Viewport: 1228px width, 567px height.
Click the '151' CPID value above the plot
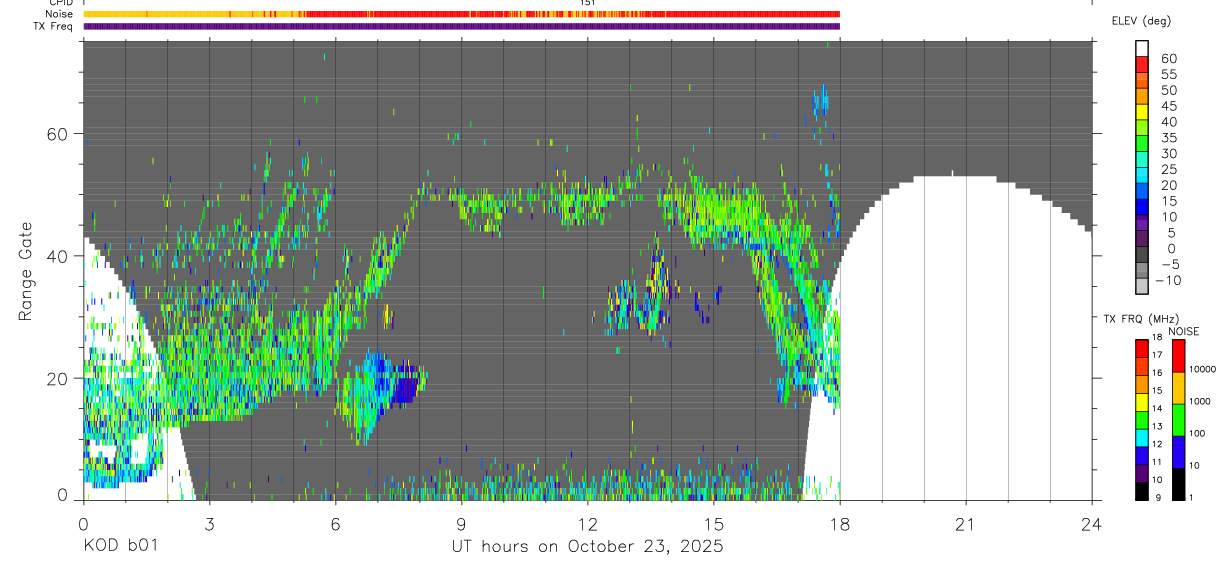588,3
